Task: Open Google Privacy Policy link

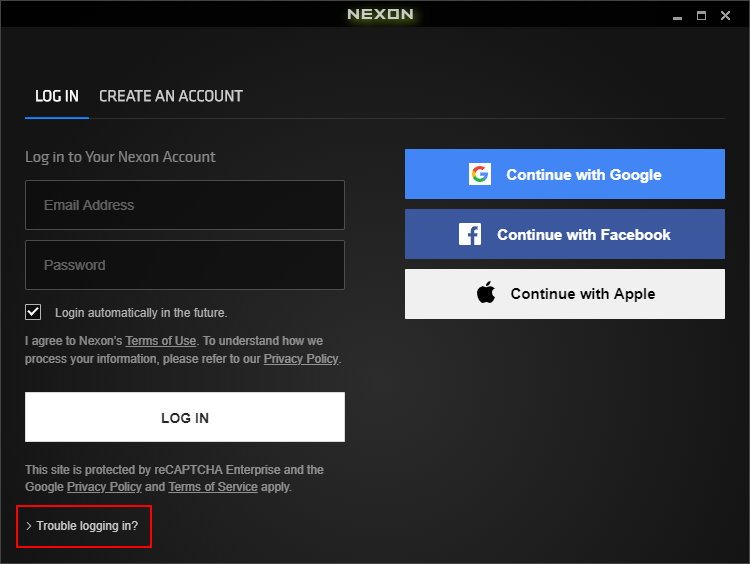Action: [x=104, y=487]
